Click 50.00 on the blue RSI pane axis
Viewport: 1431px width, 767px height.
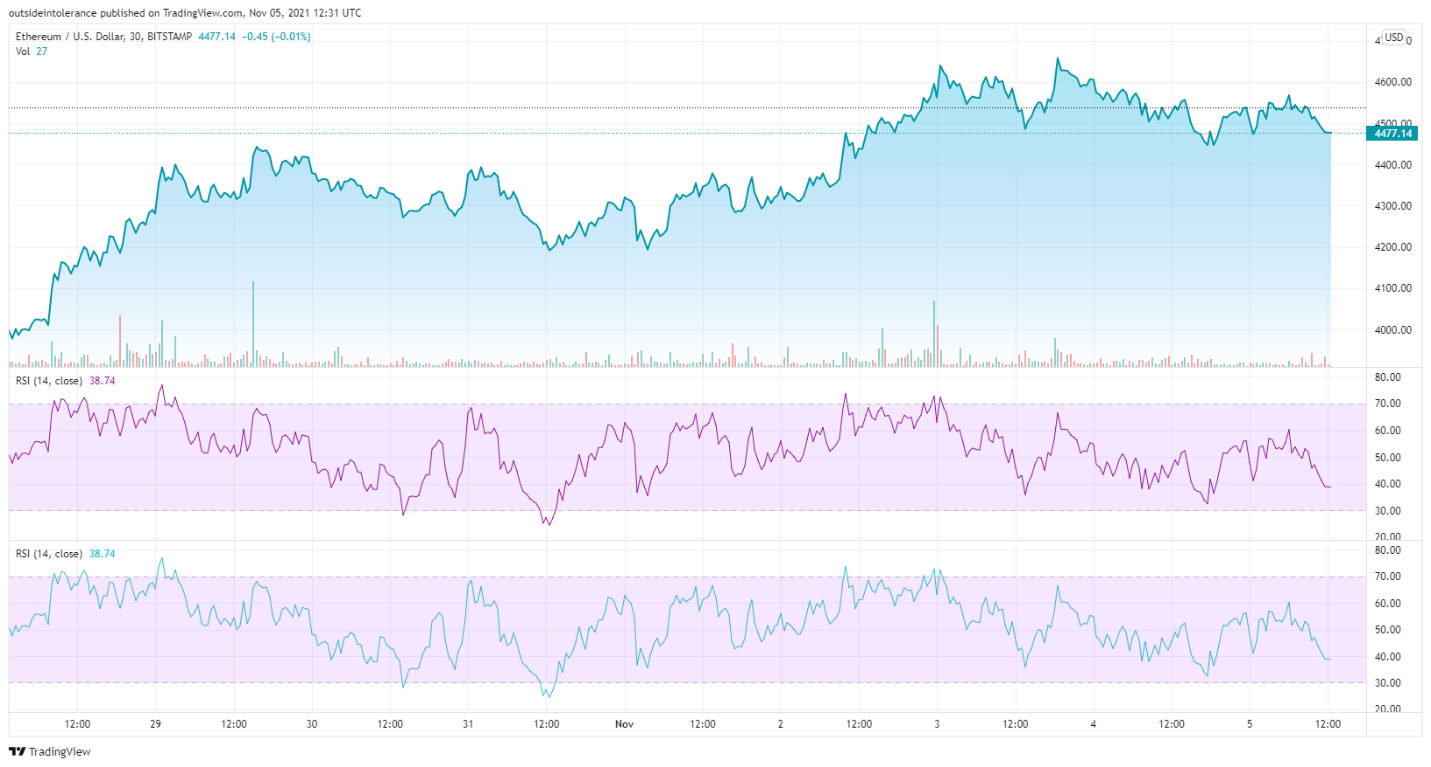coord(1388,630)
